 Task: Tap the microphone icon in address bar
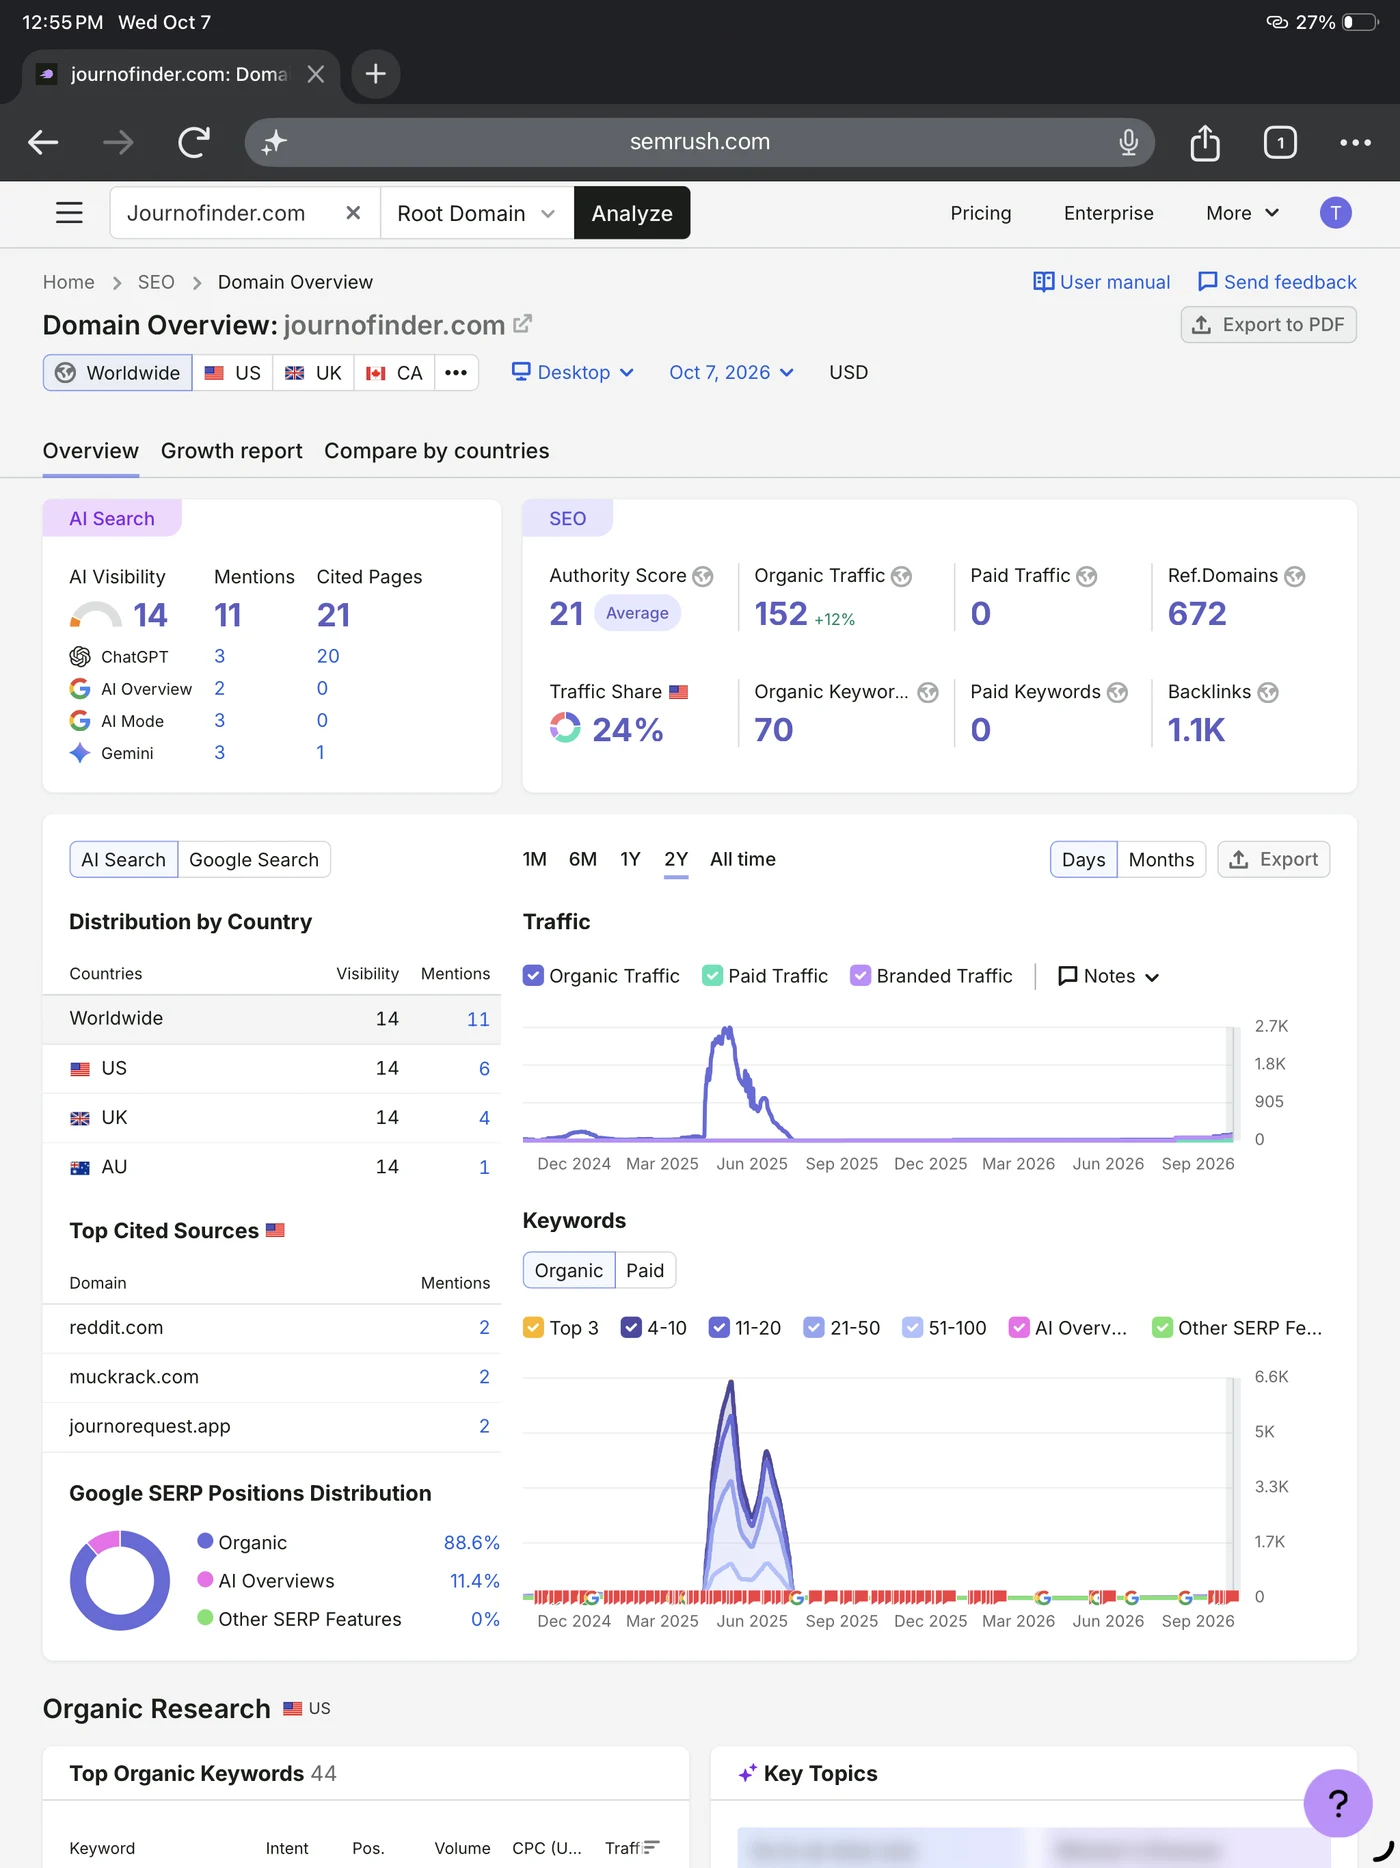(x=1128, y=142)
